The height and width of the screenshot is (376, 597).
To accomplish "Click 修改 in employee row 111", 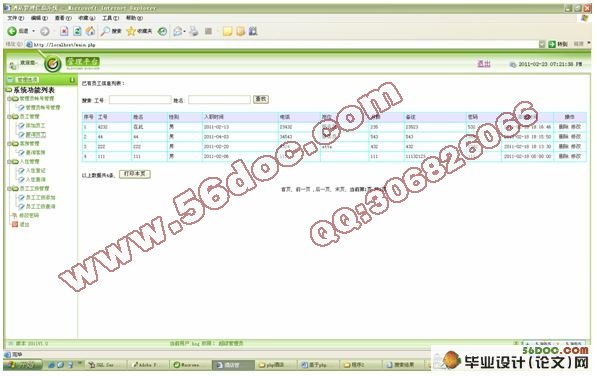I will click(x=575, y=156).
